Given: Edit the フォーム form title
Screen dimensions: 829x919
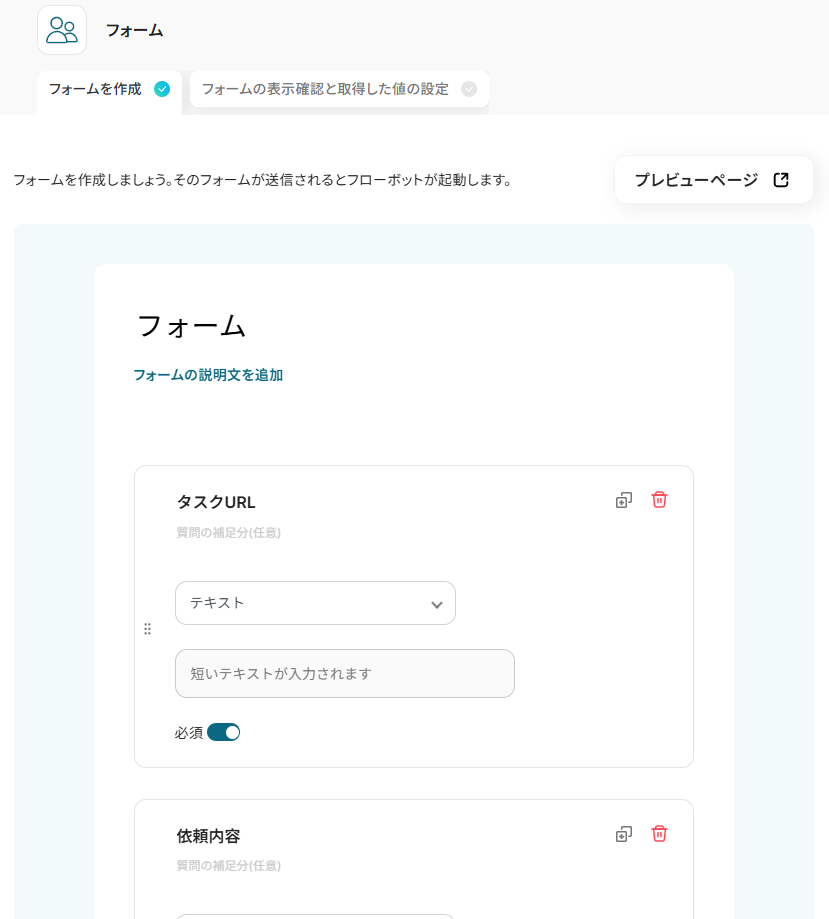Looking at the screenshot, I should 191,326.
